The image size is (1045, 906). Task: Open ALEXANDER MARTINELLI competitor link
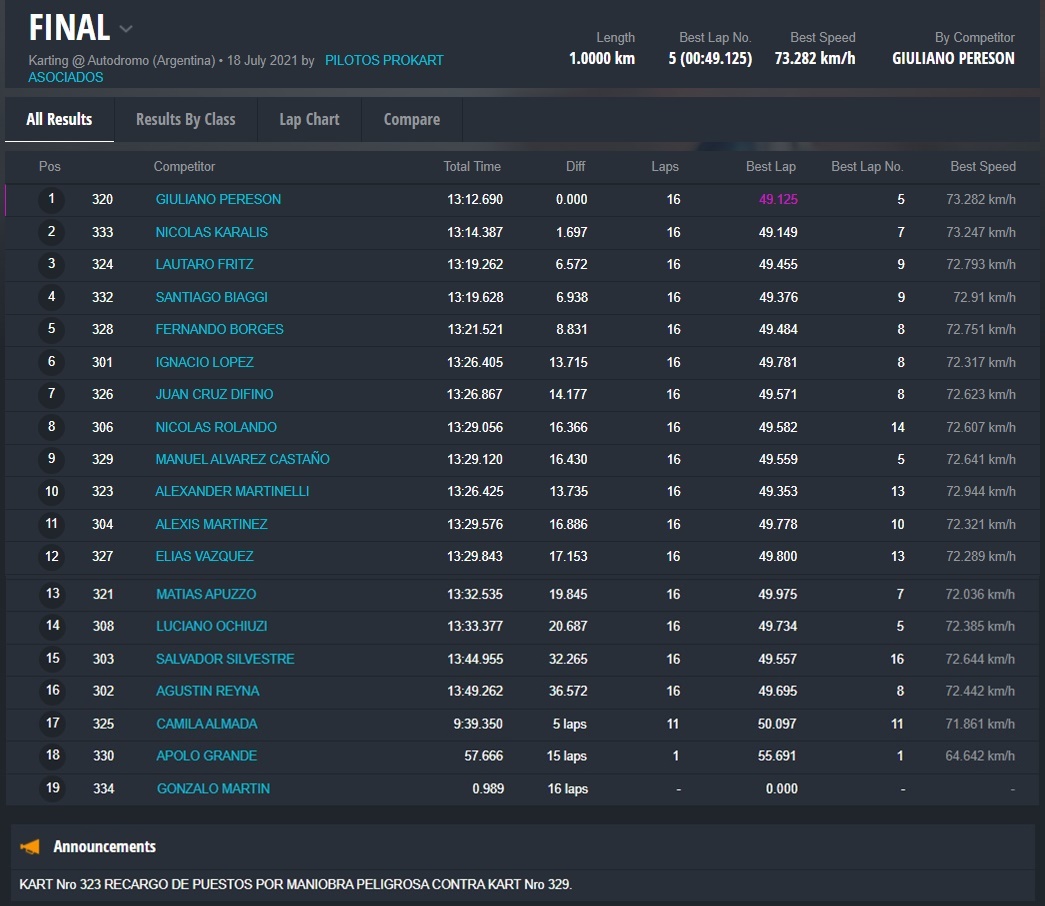(232, 491)
